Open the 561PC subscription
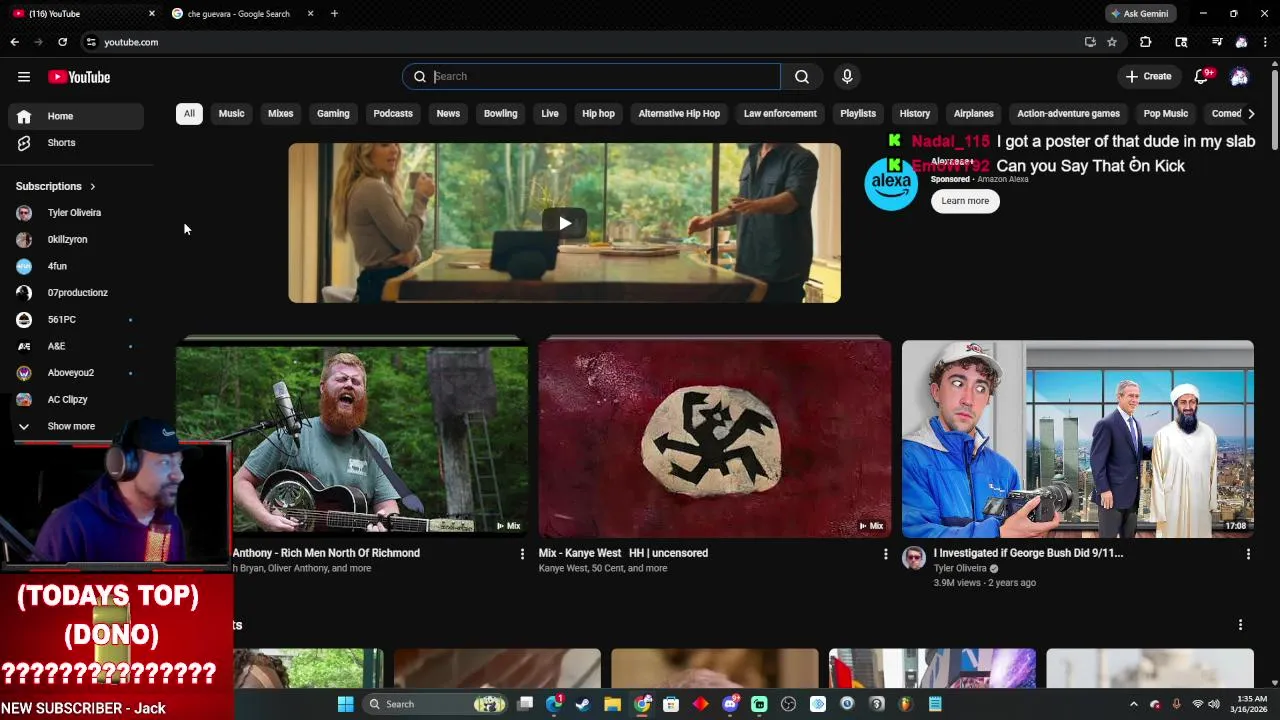This screenshot has height=720, width=1280. click(x=76, y=319)
